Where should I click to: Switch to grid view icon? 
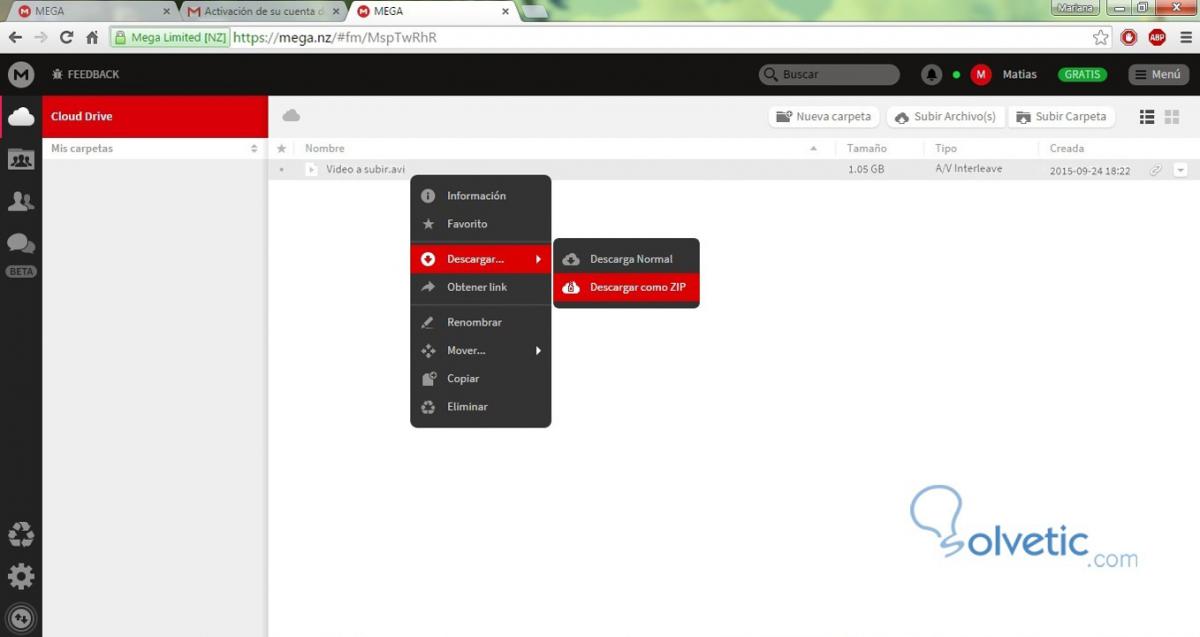[1172, 117]
